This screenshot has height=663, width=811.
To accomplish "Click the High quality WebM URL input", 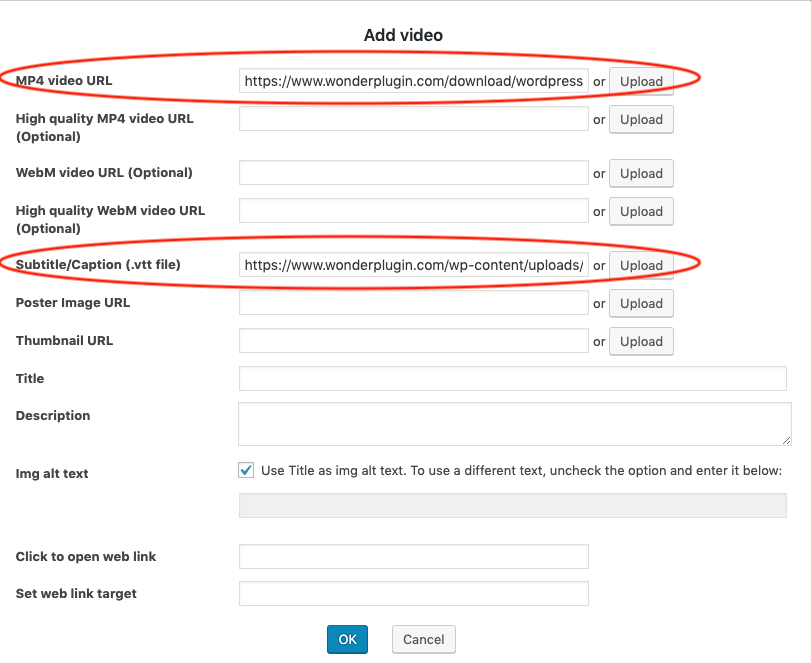I will coord(413,211).
